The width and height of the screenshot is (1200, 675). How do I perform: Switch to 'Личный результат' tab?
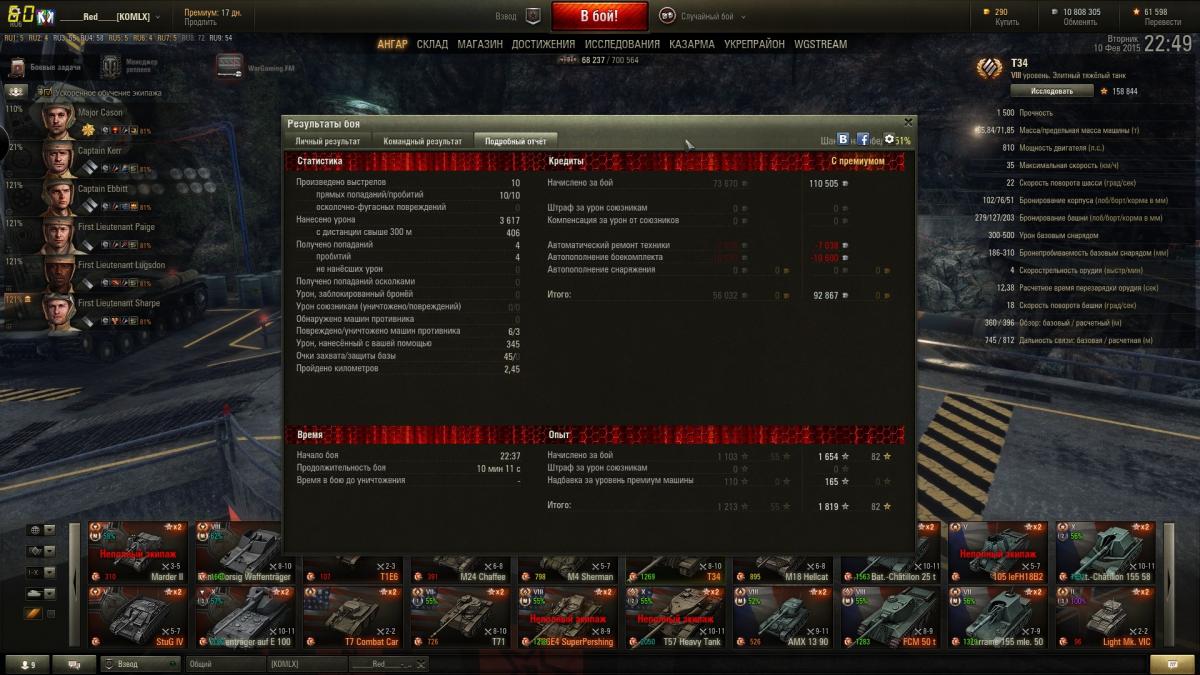327,141
